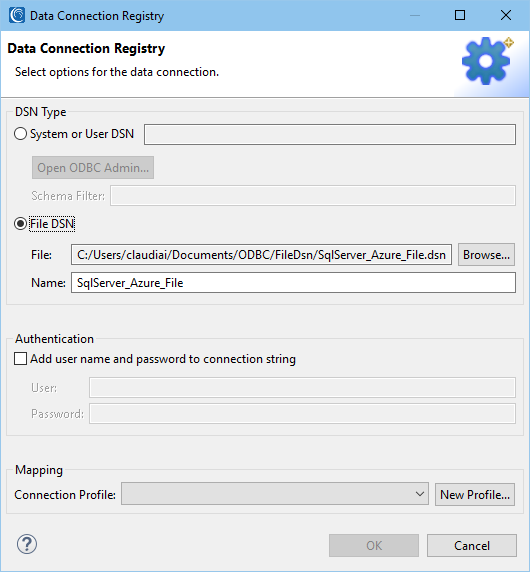This screenshot has width=530, height=572.
Task: Click the OK button
Action: click(374, 545)
